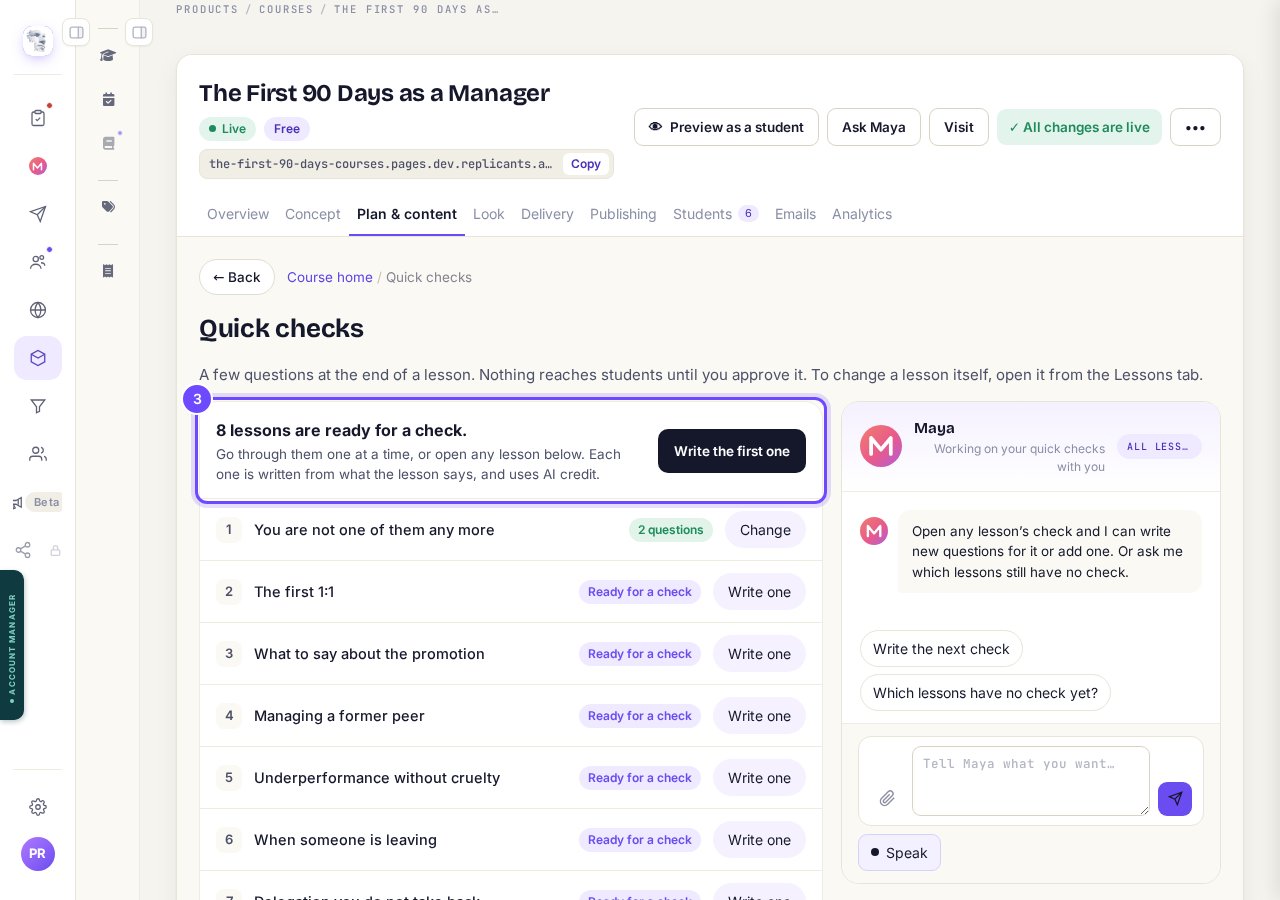Click Preview as a student button

click(726, 127)
